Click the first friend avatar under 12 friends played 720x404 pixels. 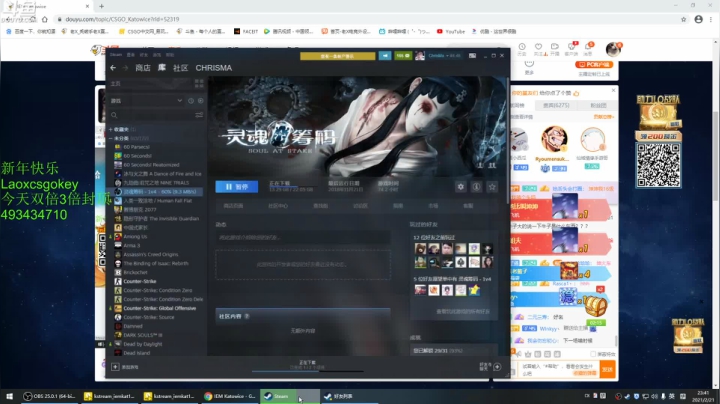tap(420, 249)
